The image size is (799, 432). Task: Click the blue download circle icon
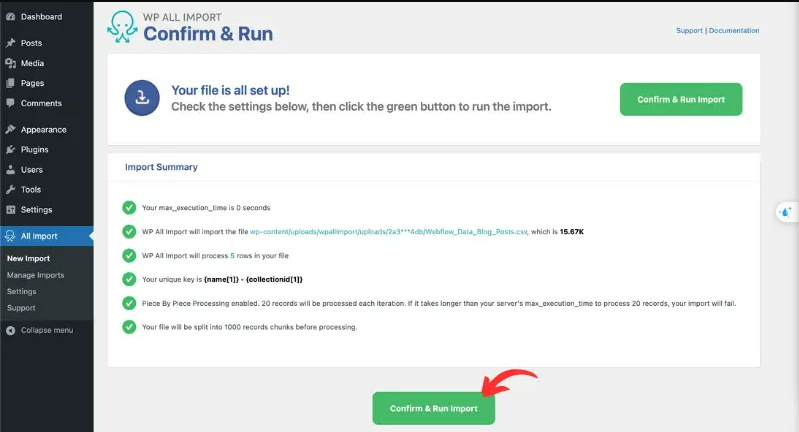point(142,98)
